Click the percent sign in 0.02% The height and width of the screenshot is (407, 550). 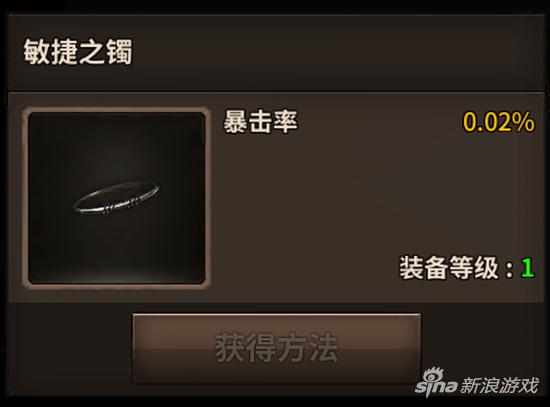[523, 122]
